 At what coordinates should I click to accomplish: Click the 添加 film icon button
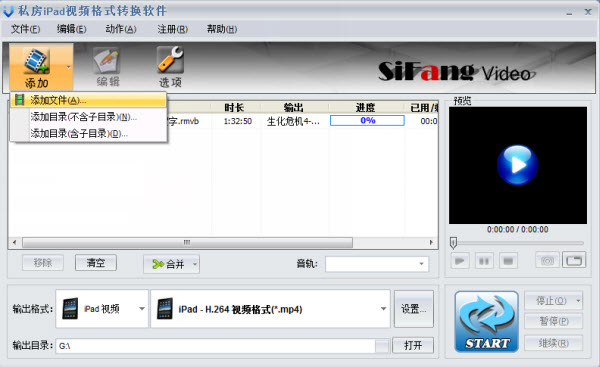pyautogui.click(x=37, y=67)
